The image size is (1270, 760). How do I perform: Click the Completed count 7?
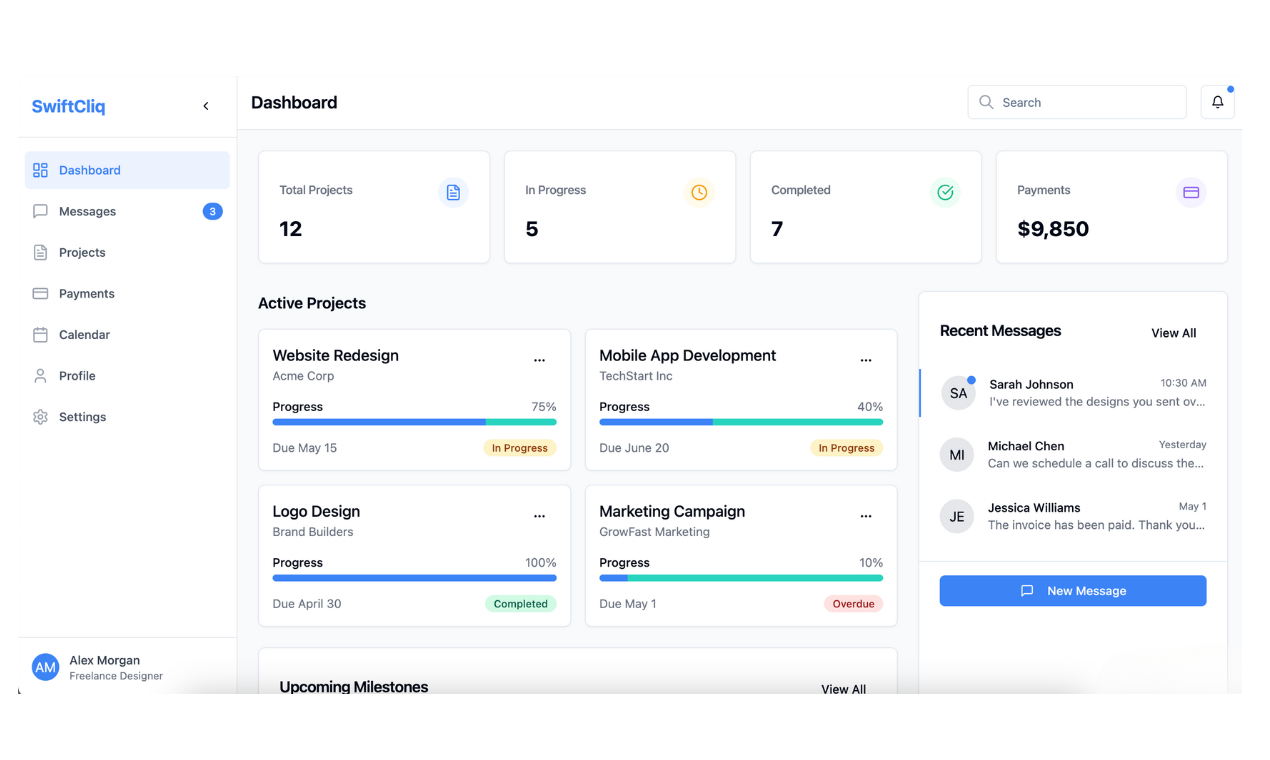tap(777, 229)
